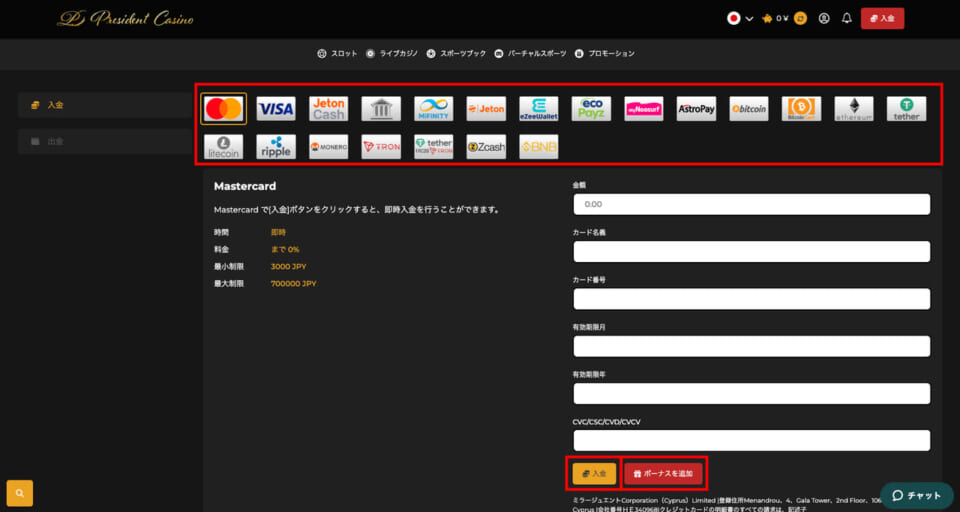Click the red 入金 button in header
Screen dimensions: 960x512
click(882, 18)
